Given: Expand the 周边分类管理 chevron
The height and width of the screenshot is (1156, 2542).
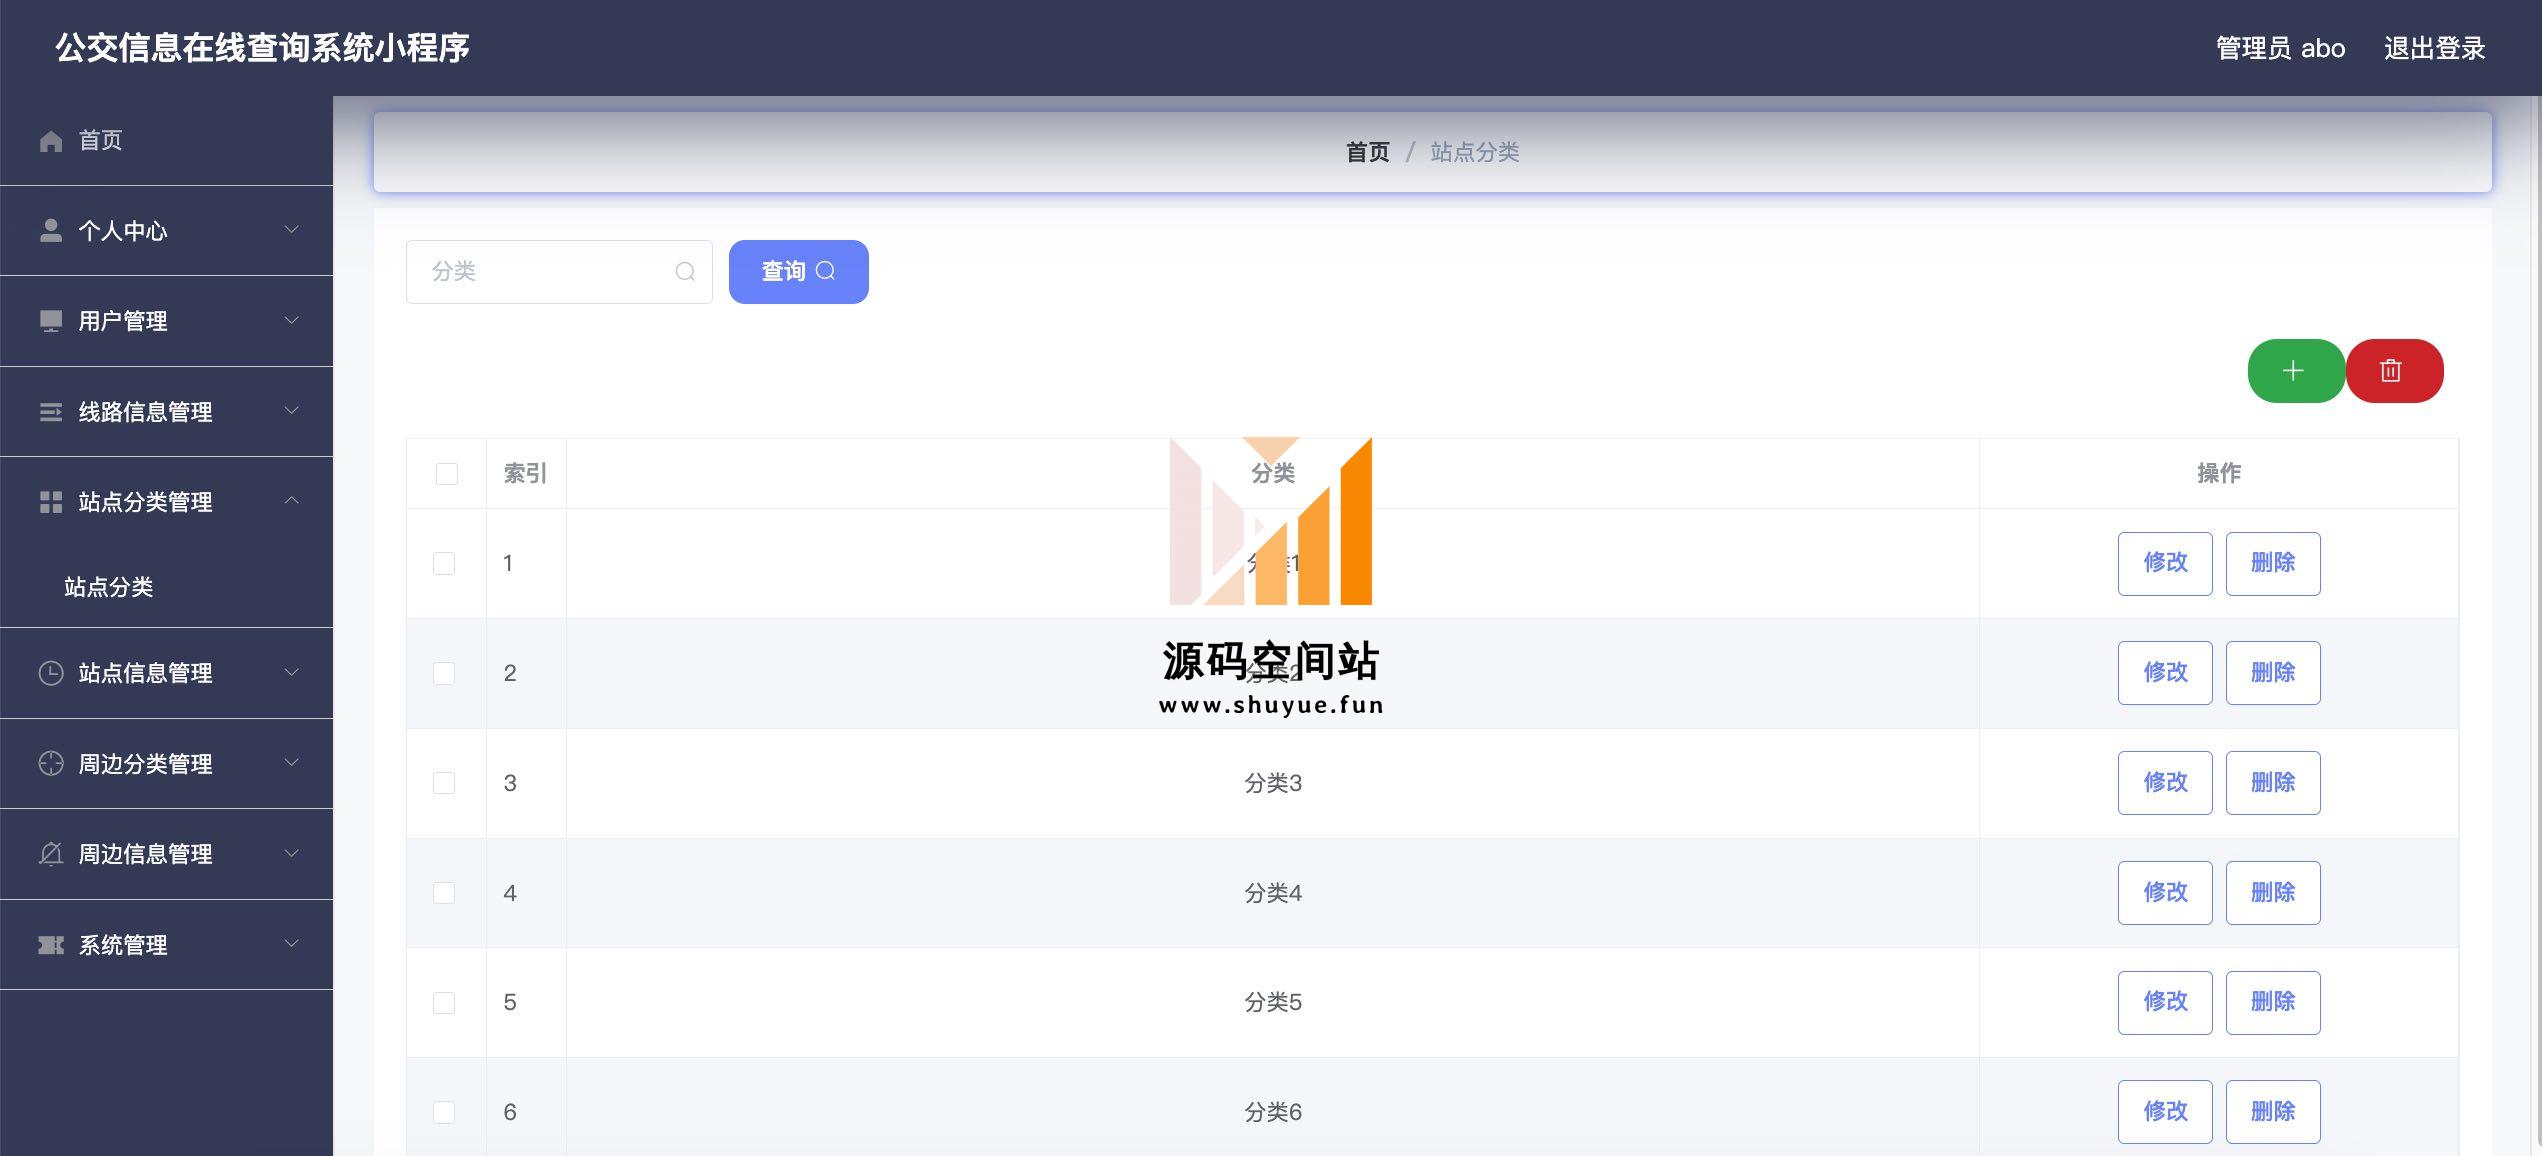Looking at the screenshot, I should tap(292, 763).
